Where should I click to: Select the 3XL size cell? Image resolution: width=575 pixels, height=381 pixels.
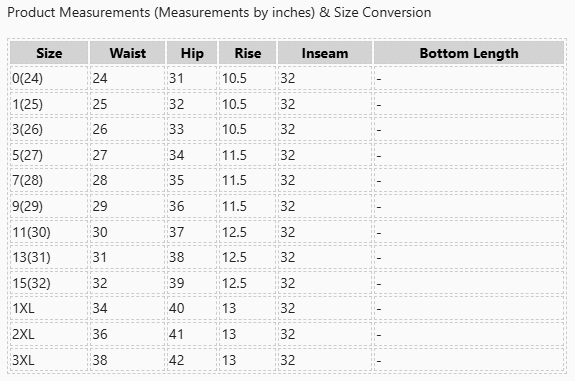pyautogui.click(x=49, y=360)
